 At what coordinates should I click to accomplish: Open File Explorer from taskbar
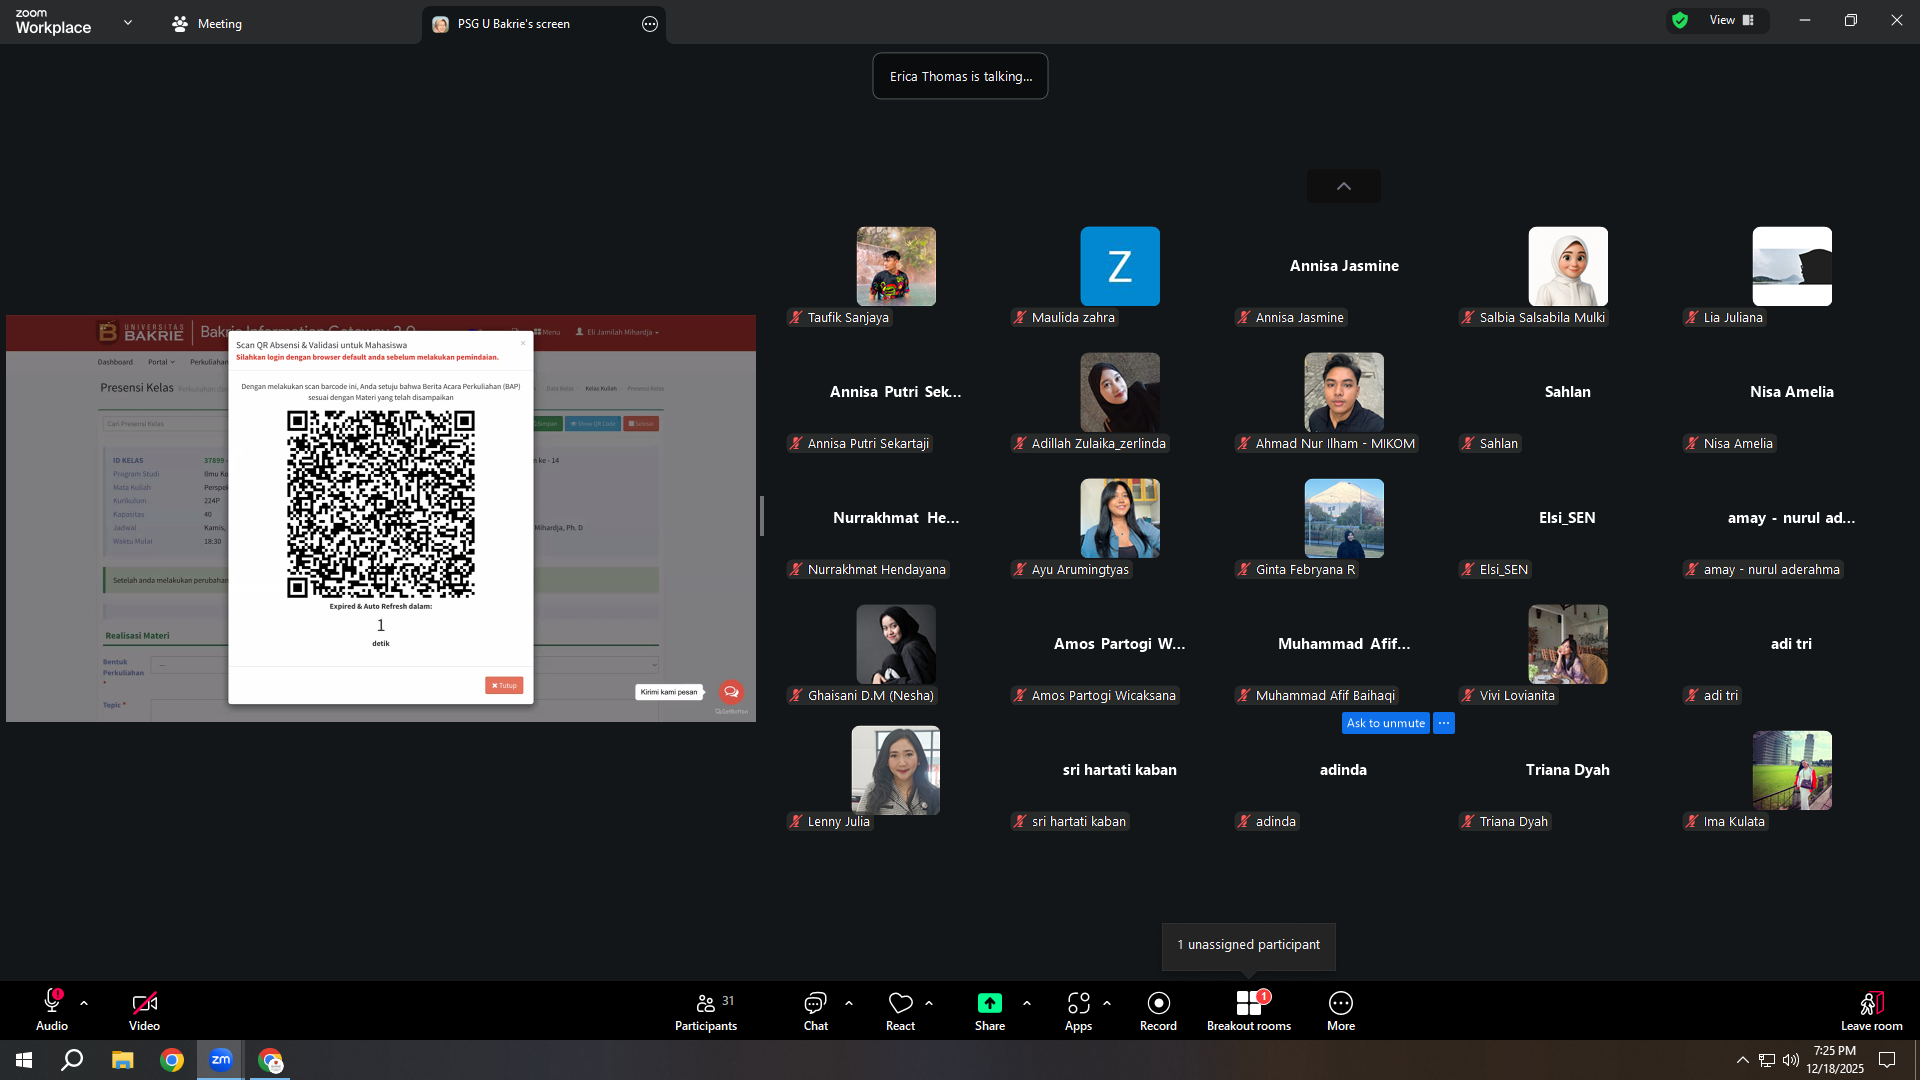tap(123, 1060)
